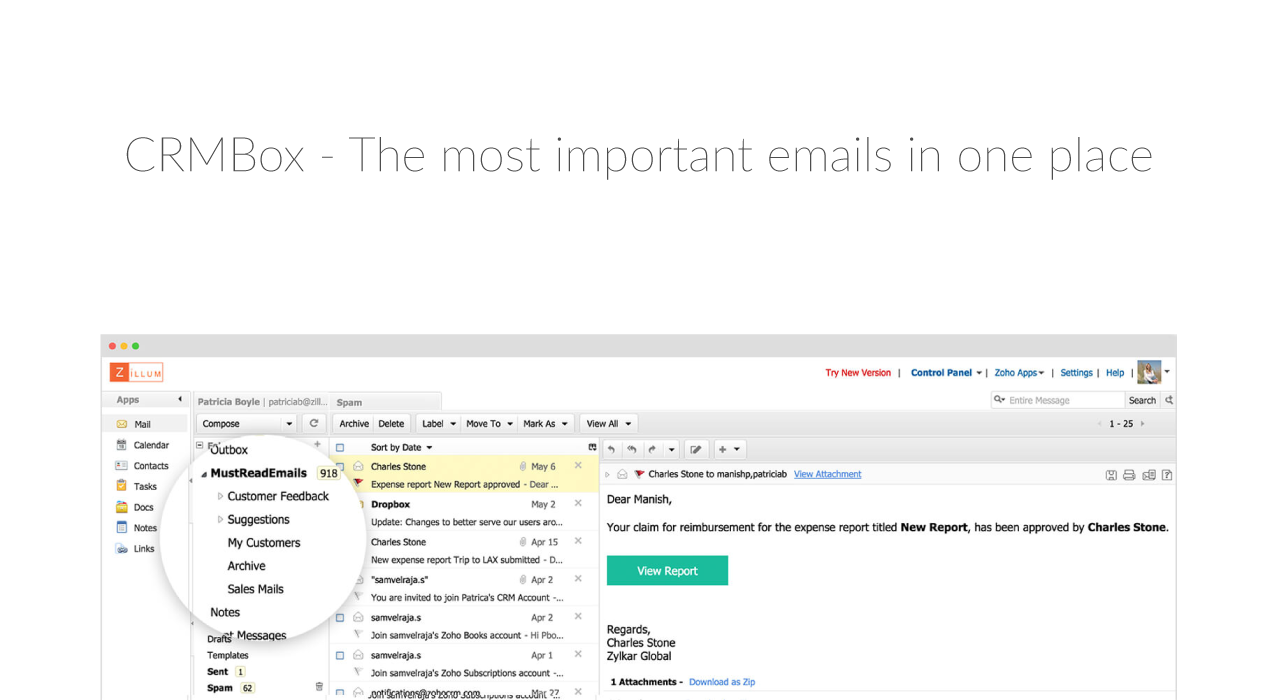The width and height of the screenshot is (1280, 700).
Task: Click the edit-as-new pencil icon
Action: pos(696,450)
